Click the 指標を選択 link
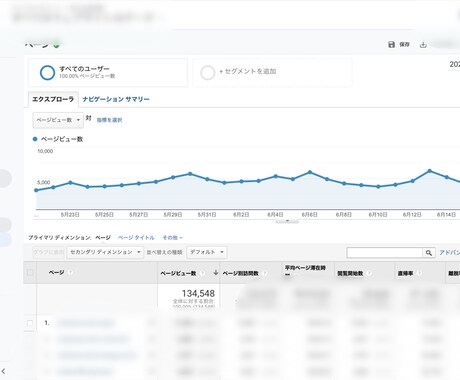 [x=109, y=120]
